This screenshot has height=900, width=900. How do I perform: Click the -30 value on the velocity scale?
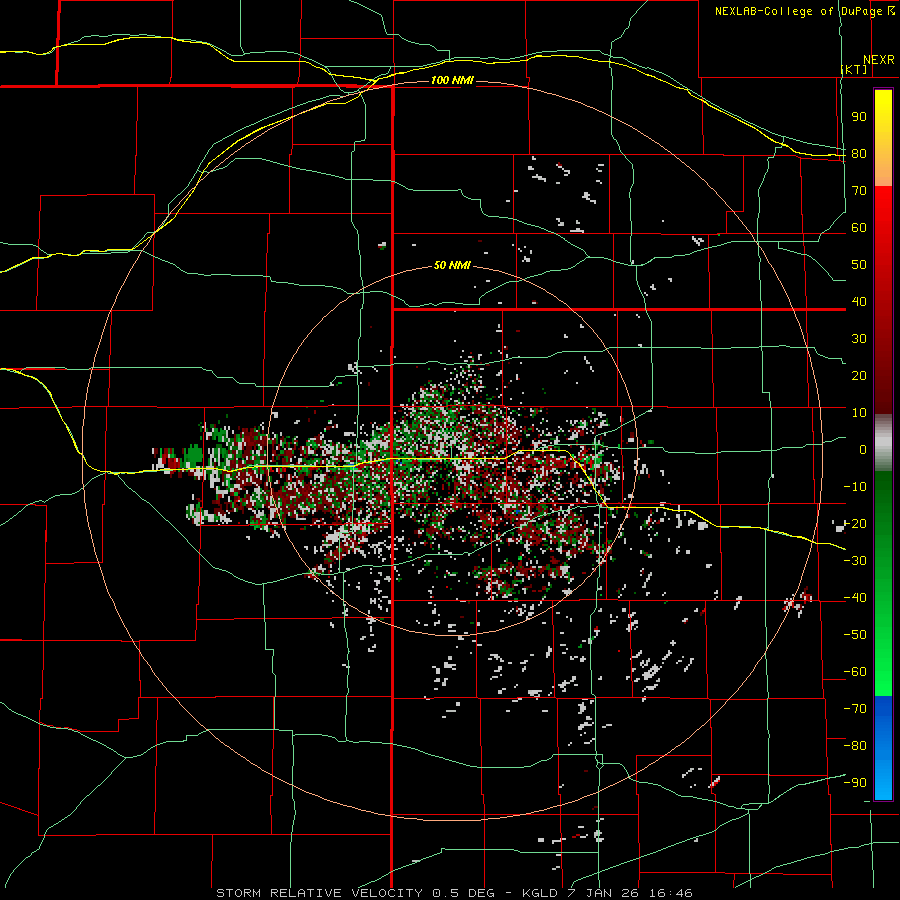coord(855,561)
